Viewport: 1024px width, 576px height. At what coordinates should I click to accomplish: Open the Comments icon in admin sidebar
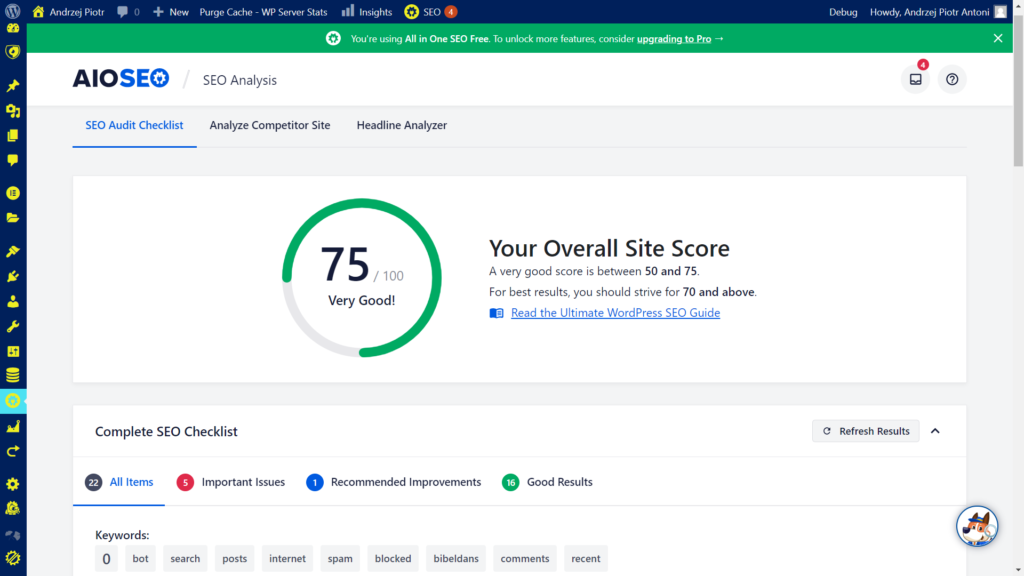(x=12, y=160)
